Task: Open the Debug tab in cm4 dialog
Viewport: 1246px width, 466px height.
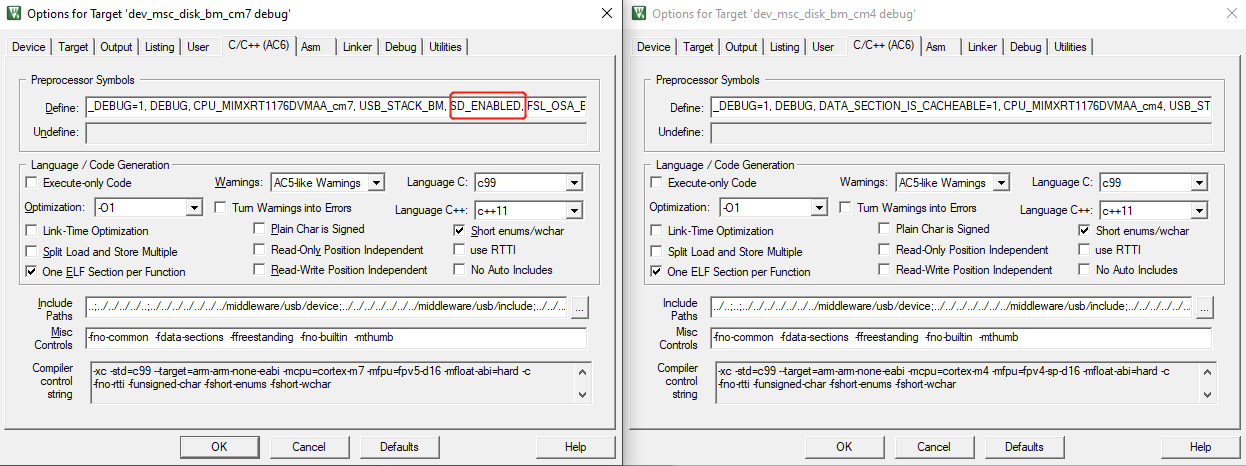Action: (1025, 47)
